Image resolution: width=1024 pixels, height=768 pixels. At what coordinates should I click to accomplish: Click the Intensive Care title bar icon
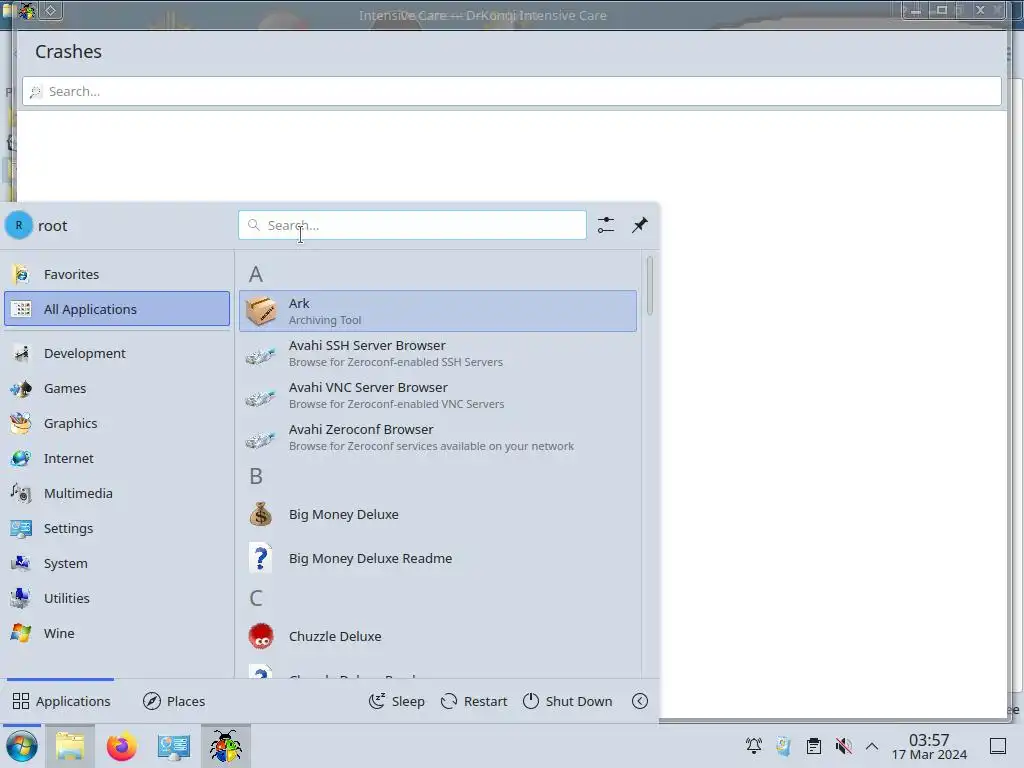27,10
